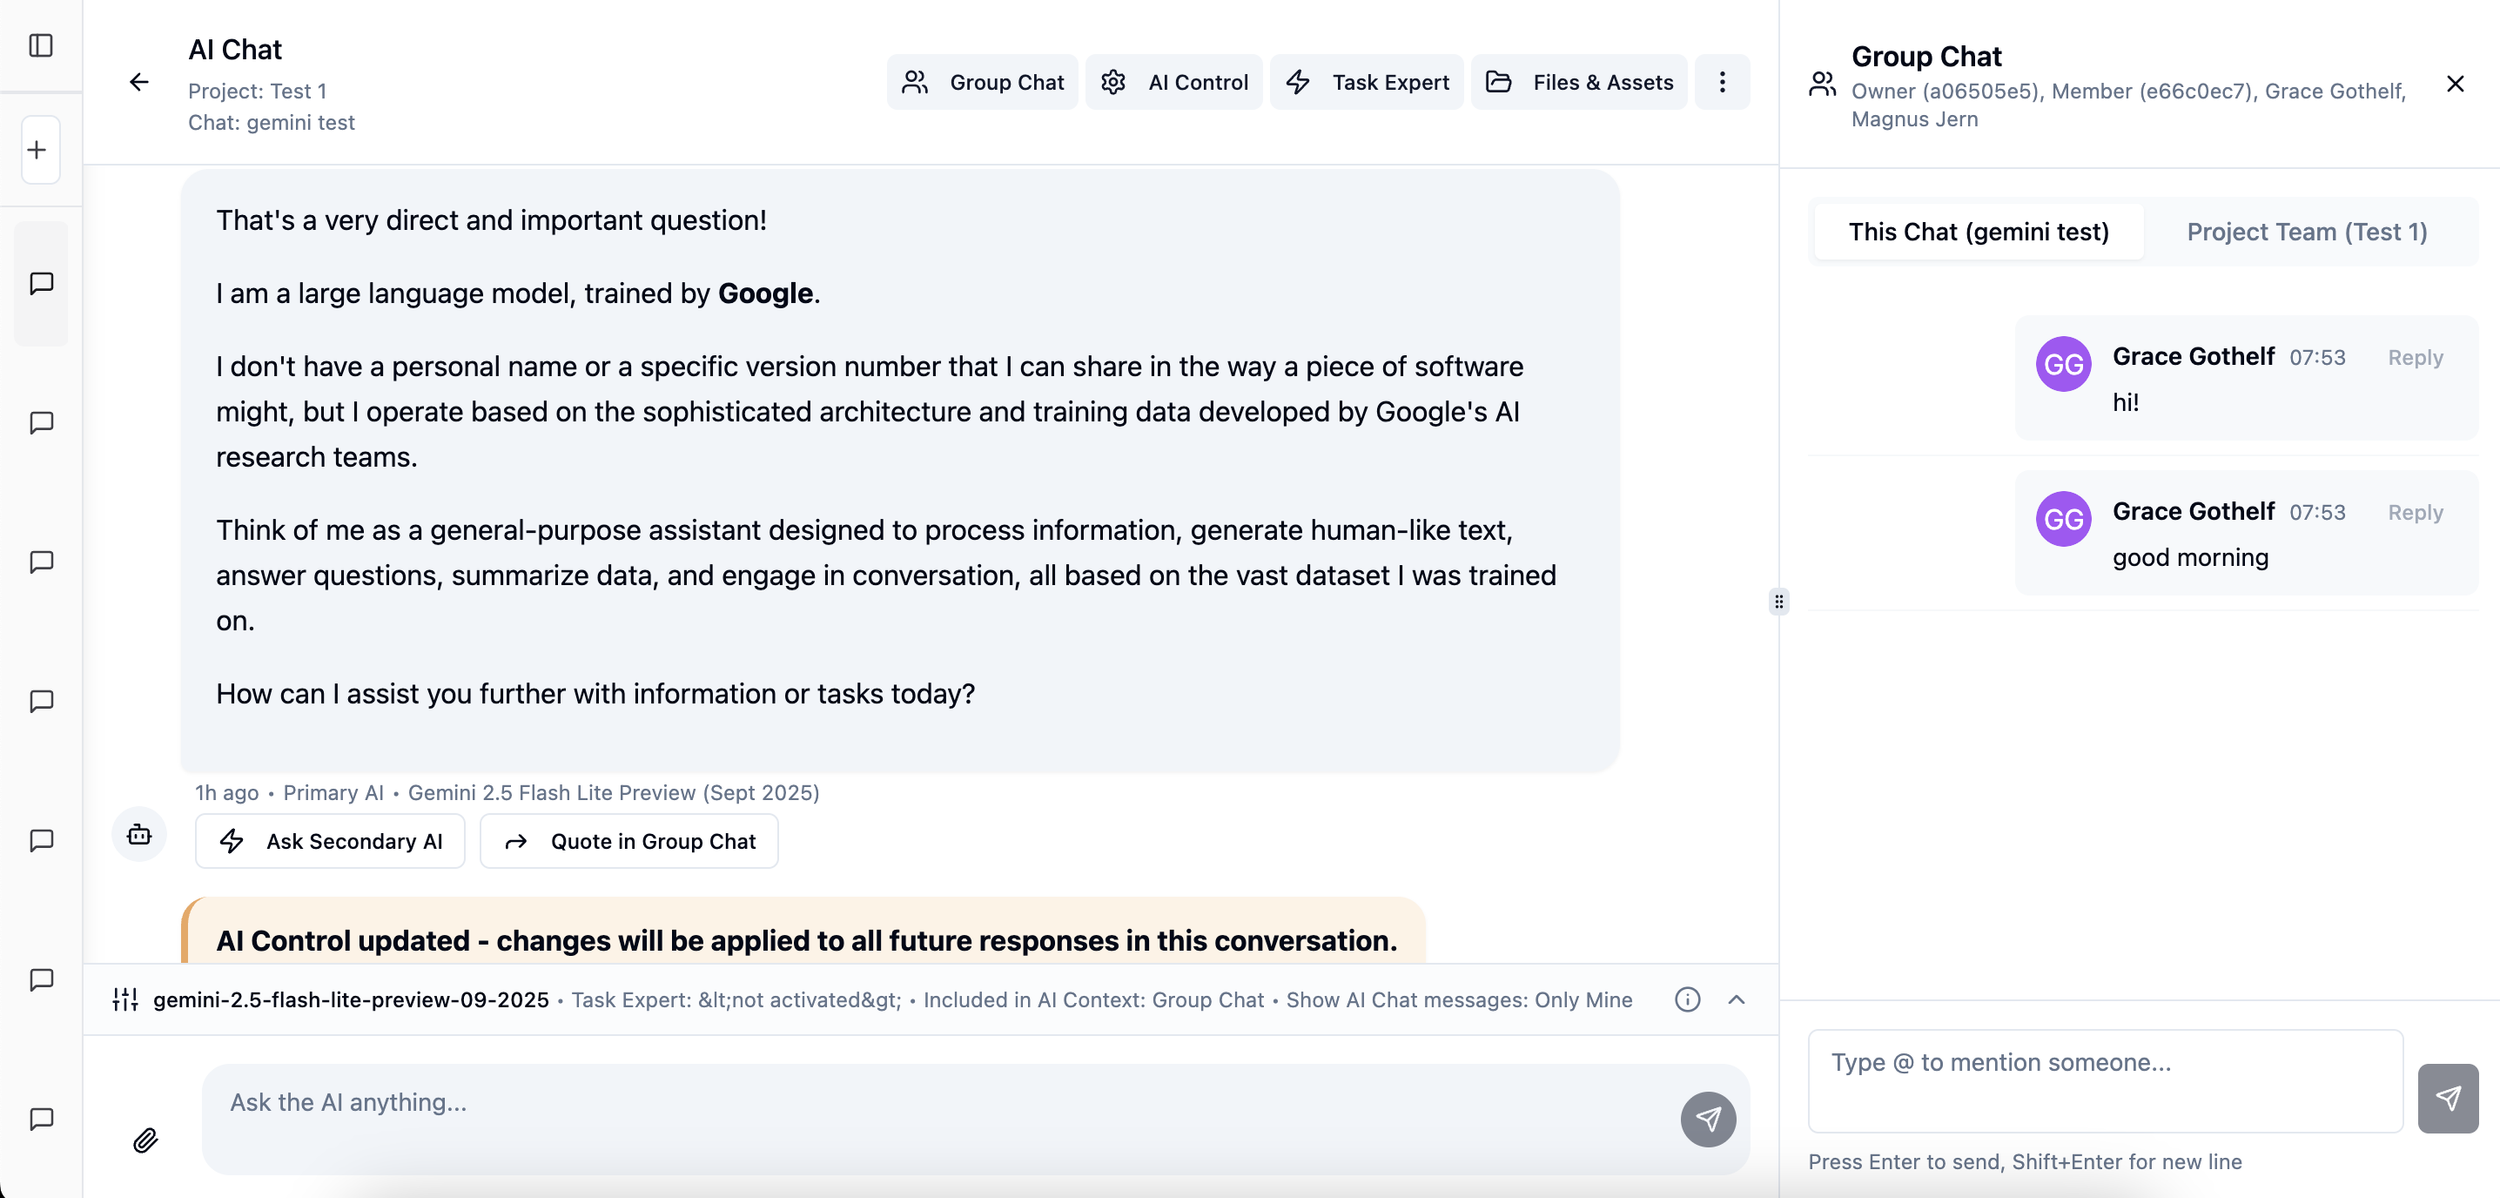Image resolution: width=2500 pixels, height=1198 pixels.
Task: Send the AI message with the paper plane
Action: 1707,1118
